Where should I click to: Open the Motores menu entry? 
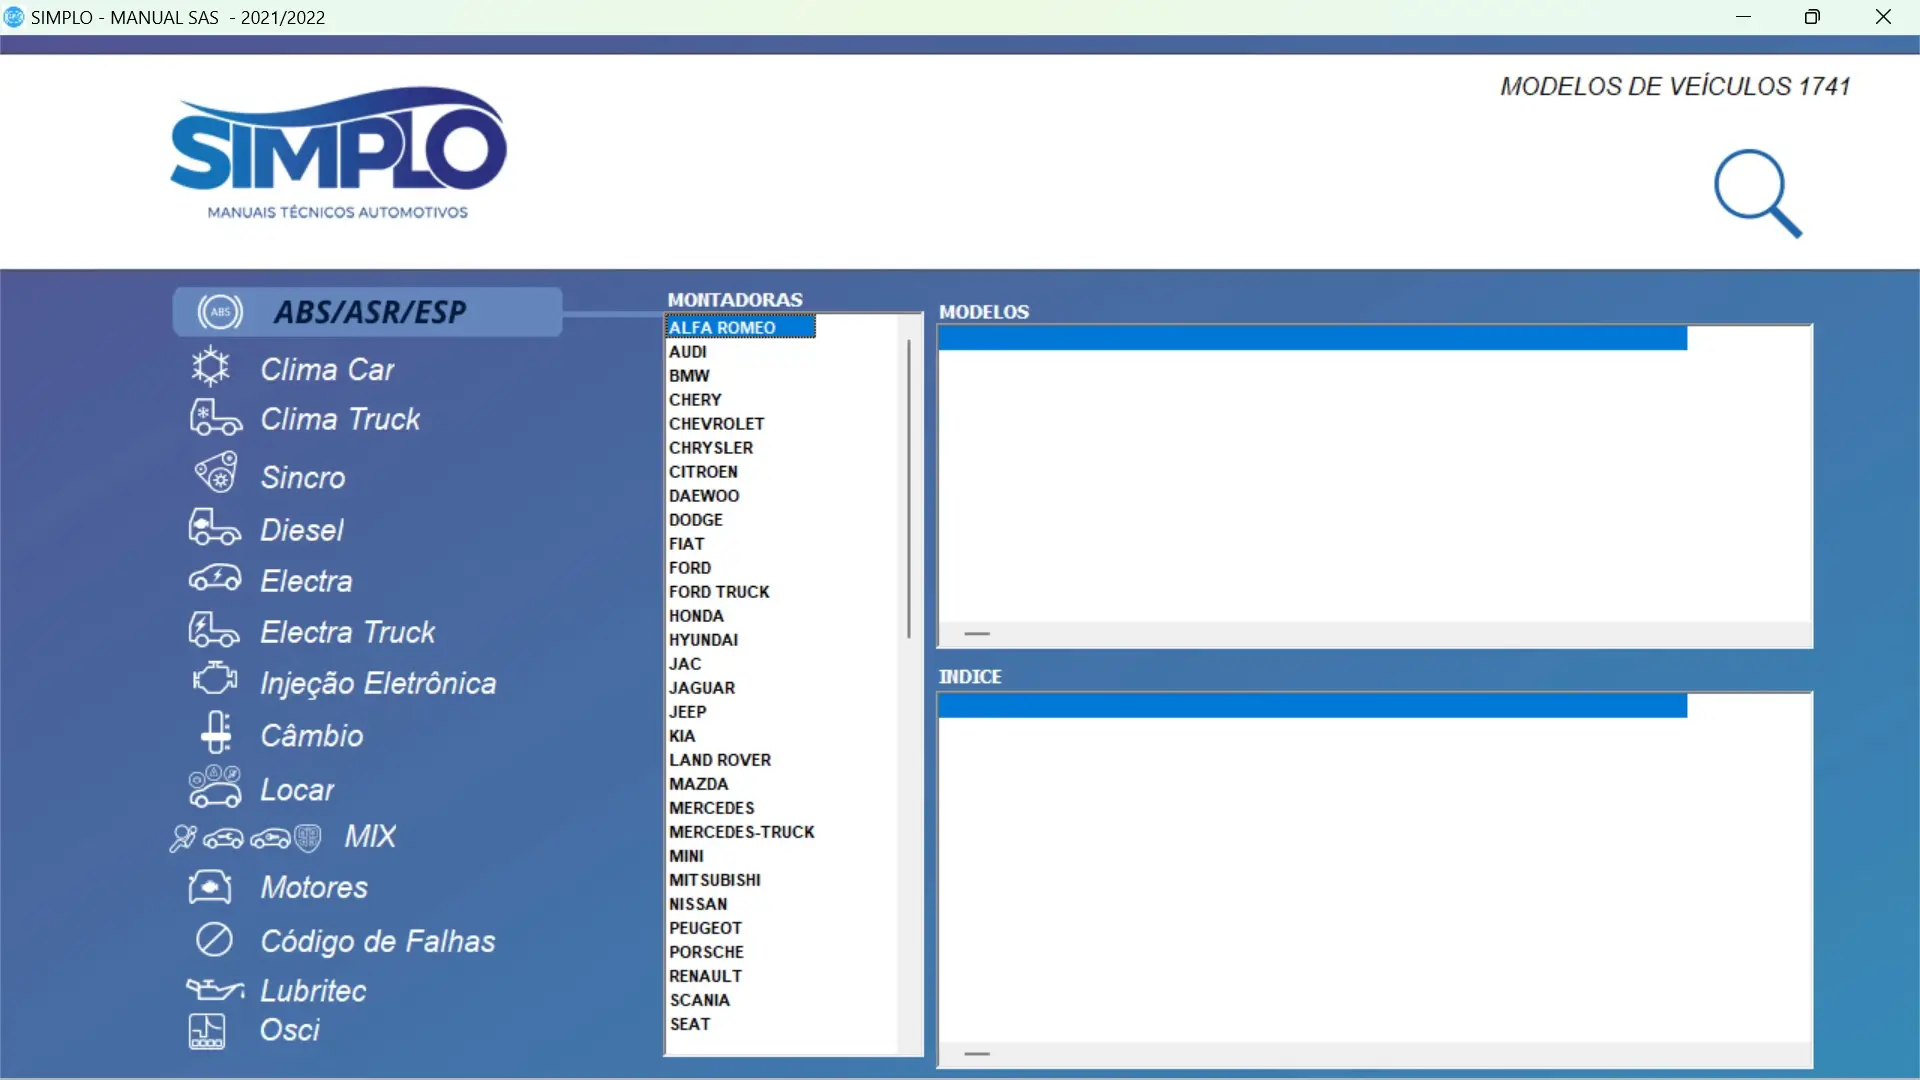pyautogui.click(x=313, y=887)
